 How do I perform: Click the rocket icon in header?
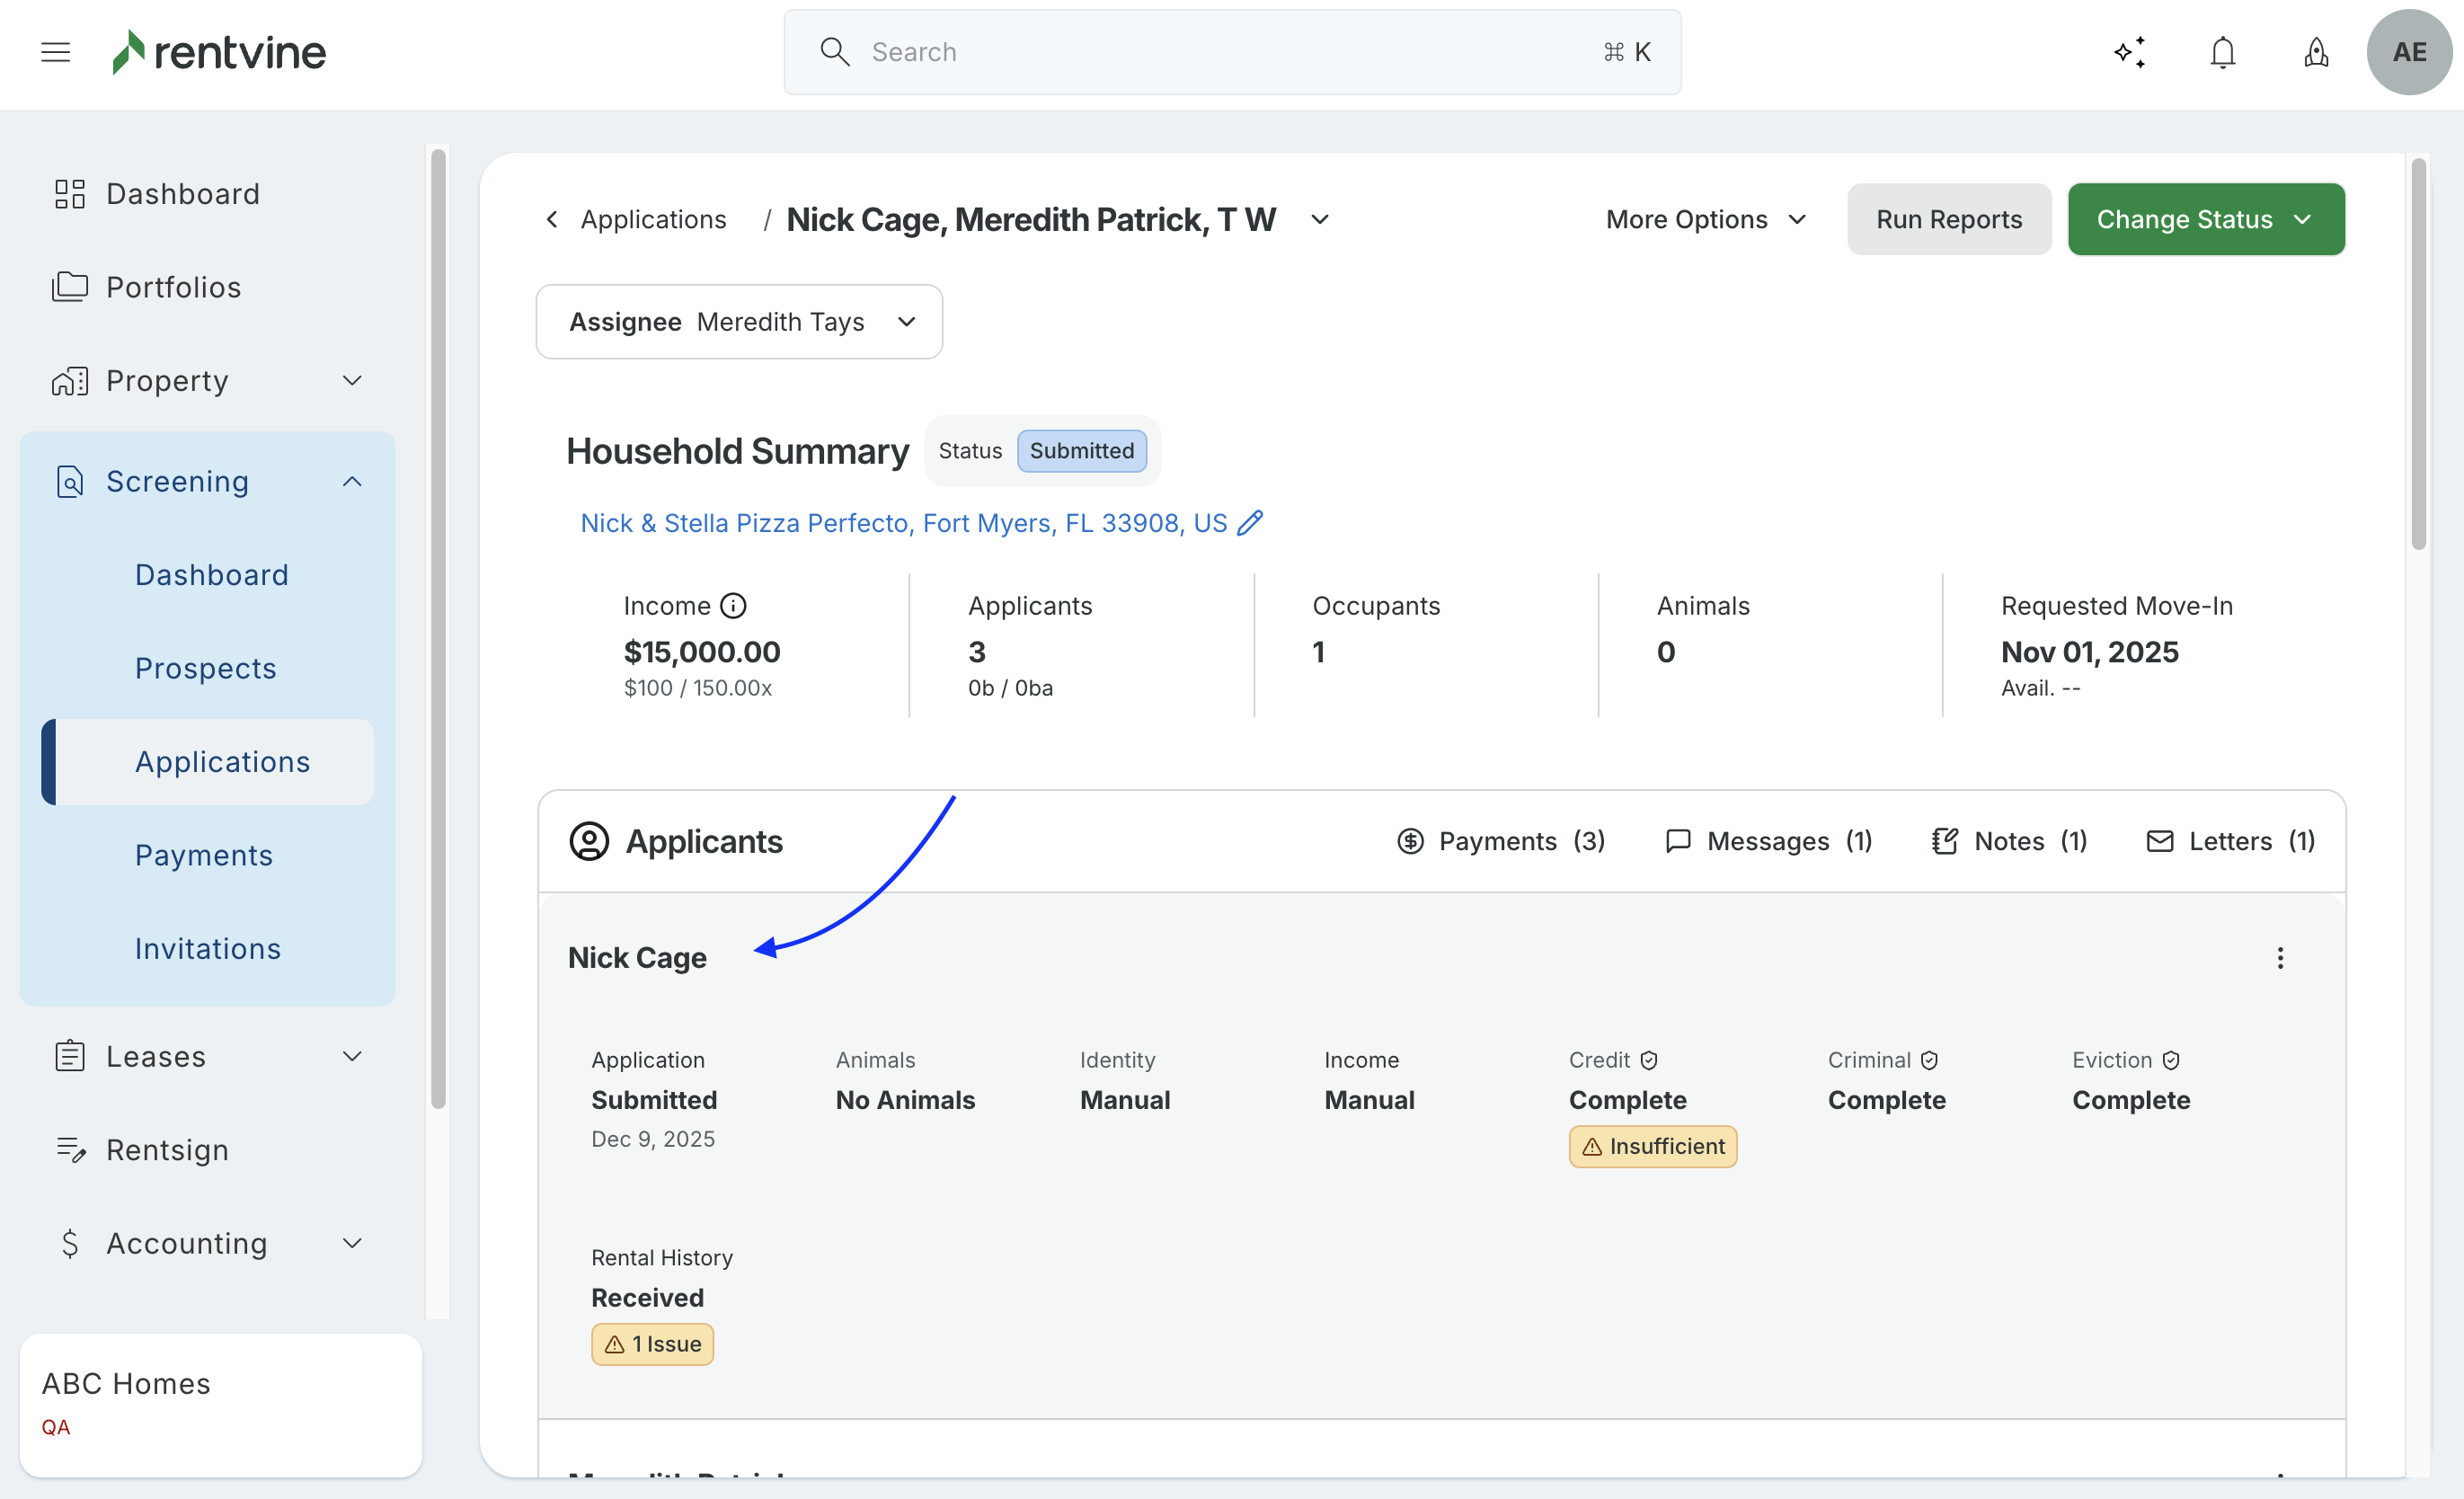(2316, 52)
